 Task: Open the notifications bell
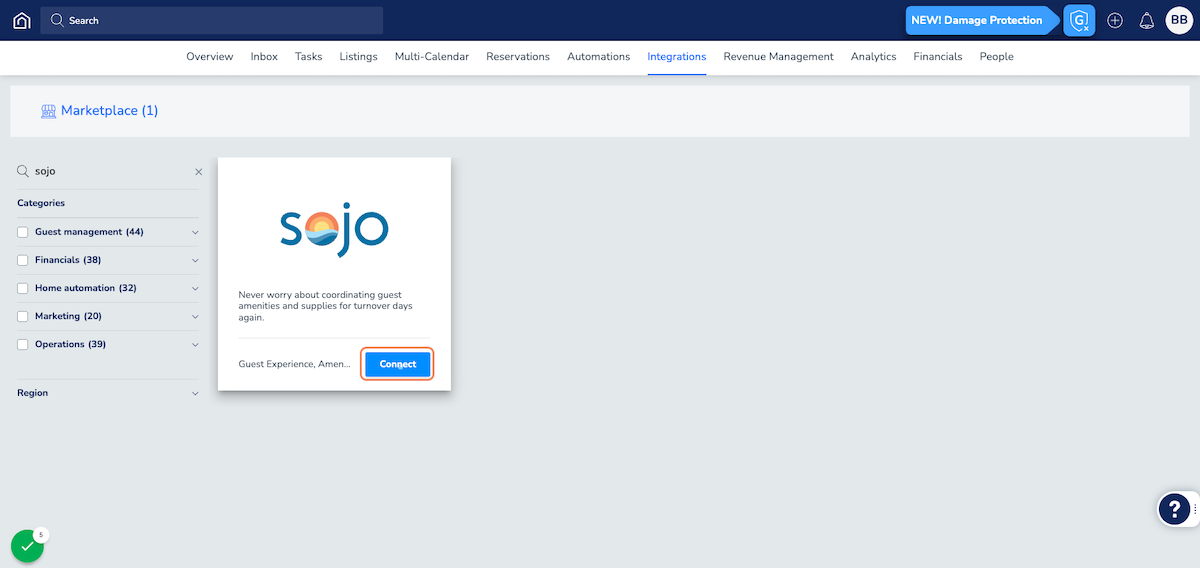(x=1147, y=20)
